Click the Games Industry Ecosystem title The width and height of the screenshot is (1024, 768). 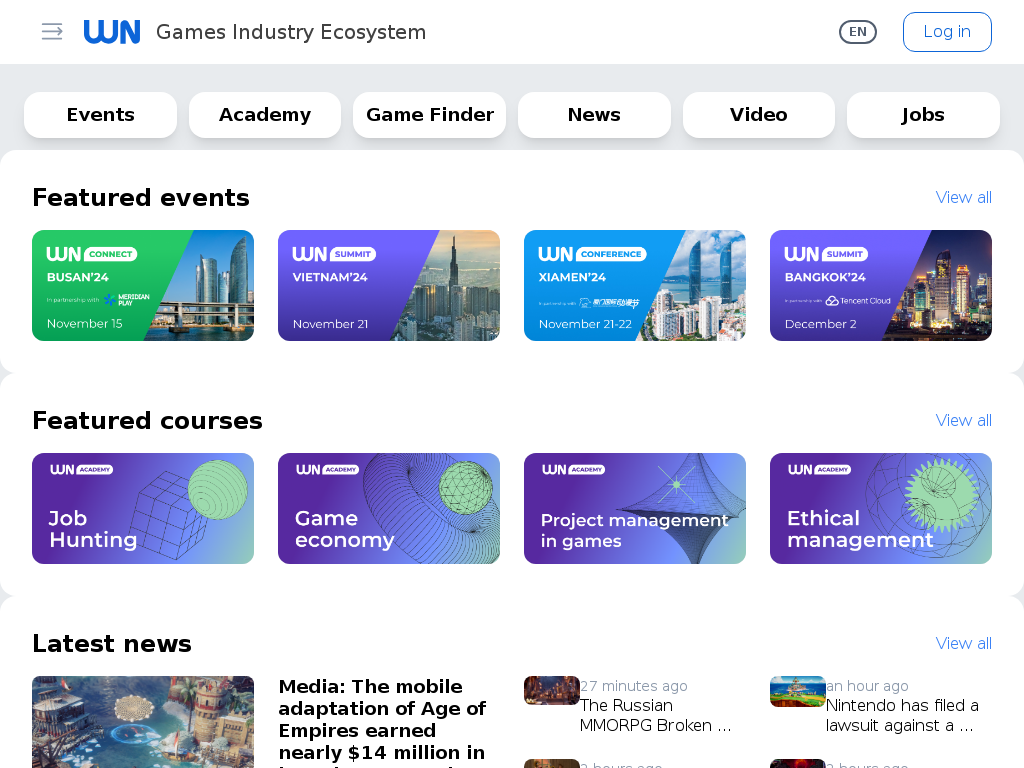(291, 32)
